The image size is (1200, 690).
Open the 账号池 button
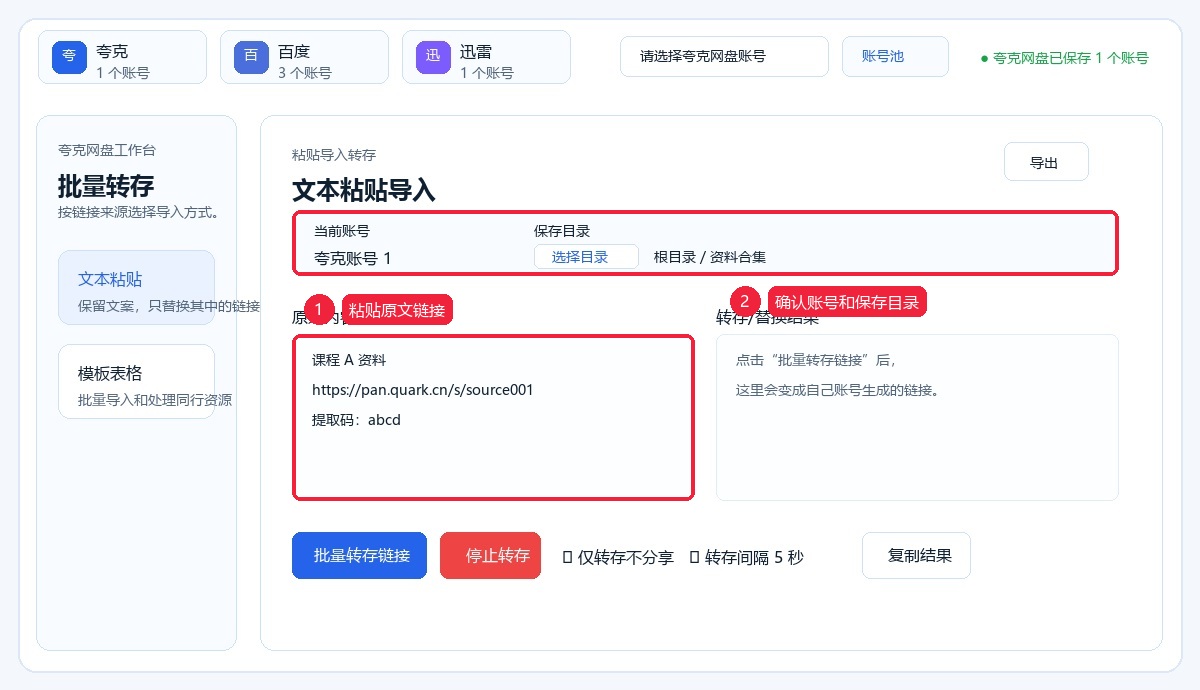(895, 57)
